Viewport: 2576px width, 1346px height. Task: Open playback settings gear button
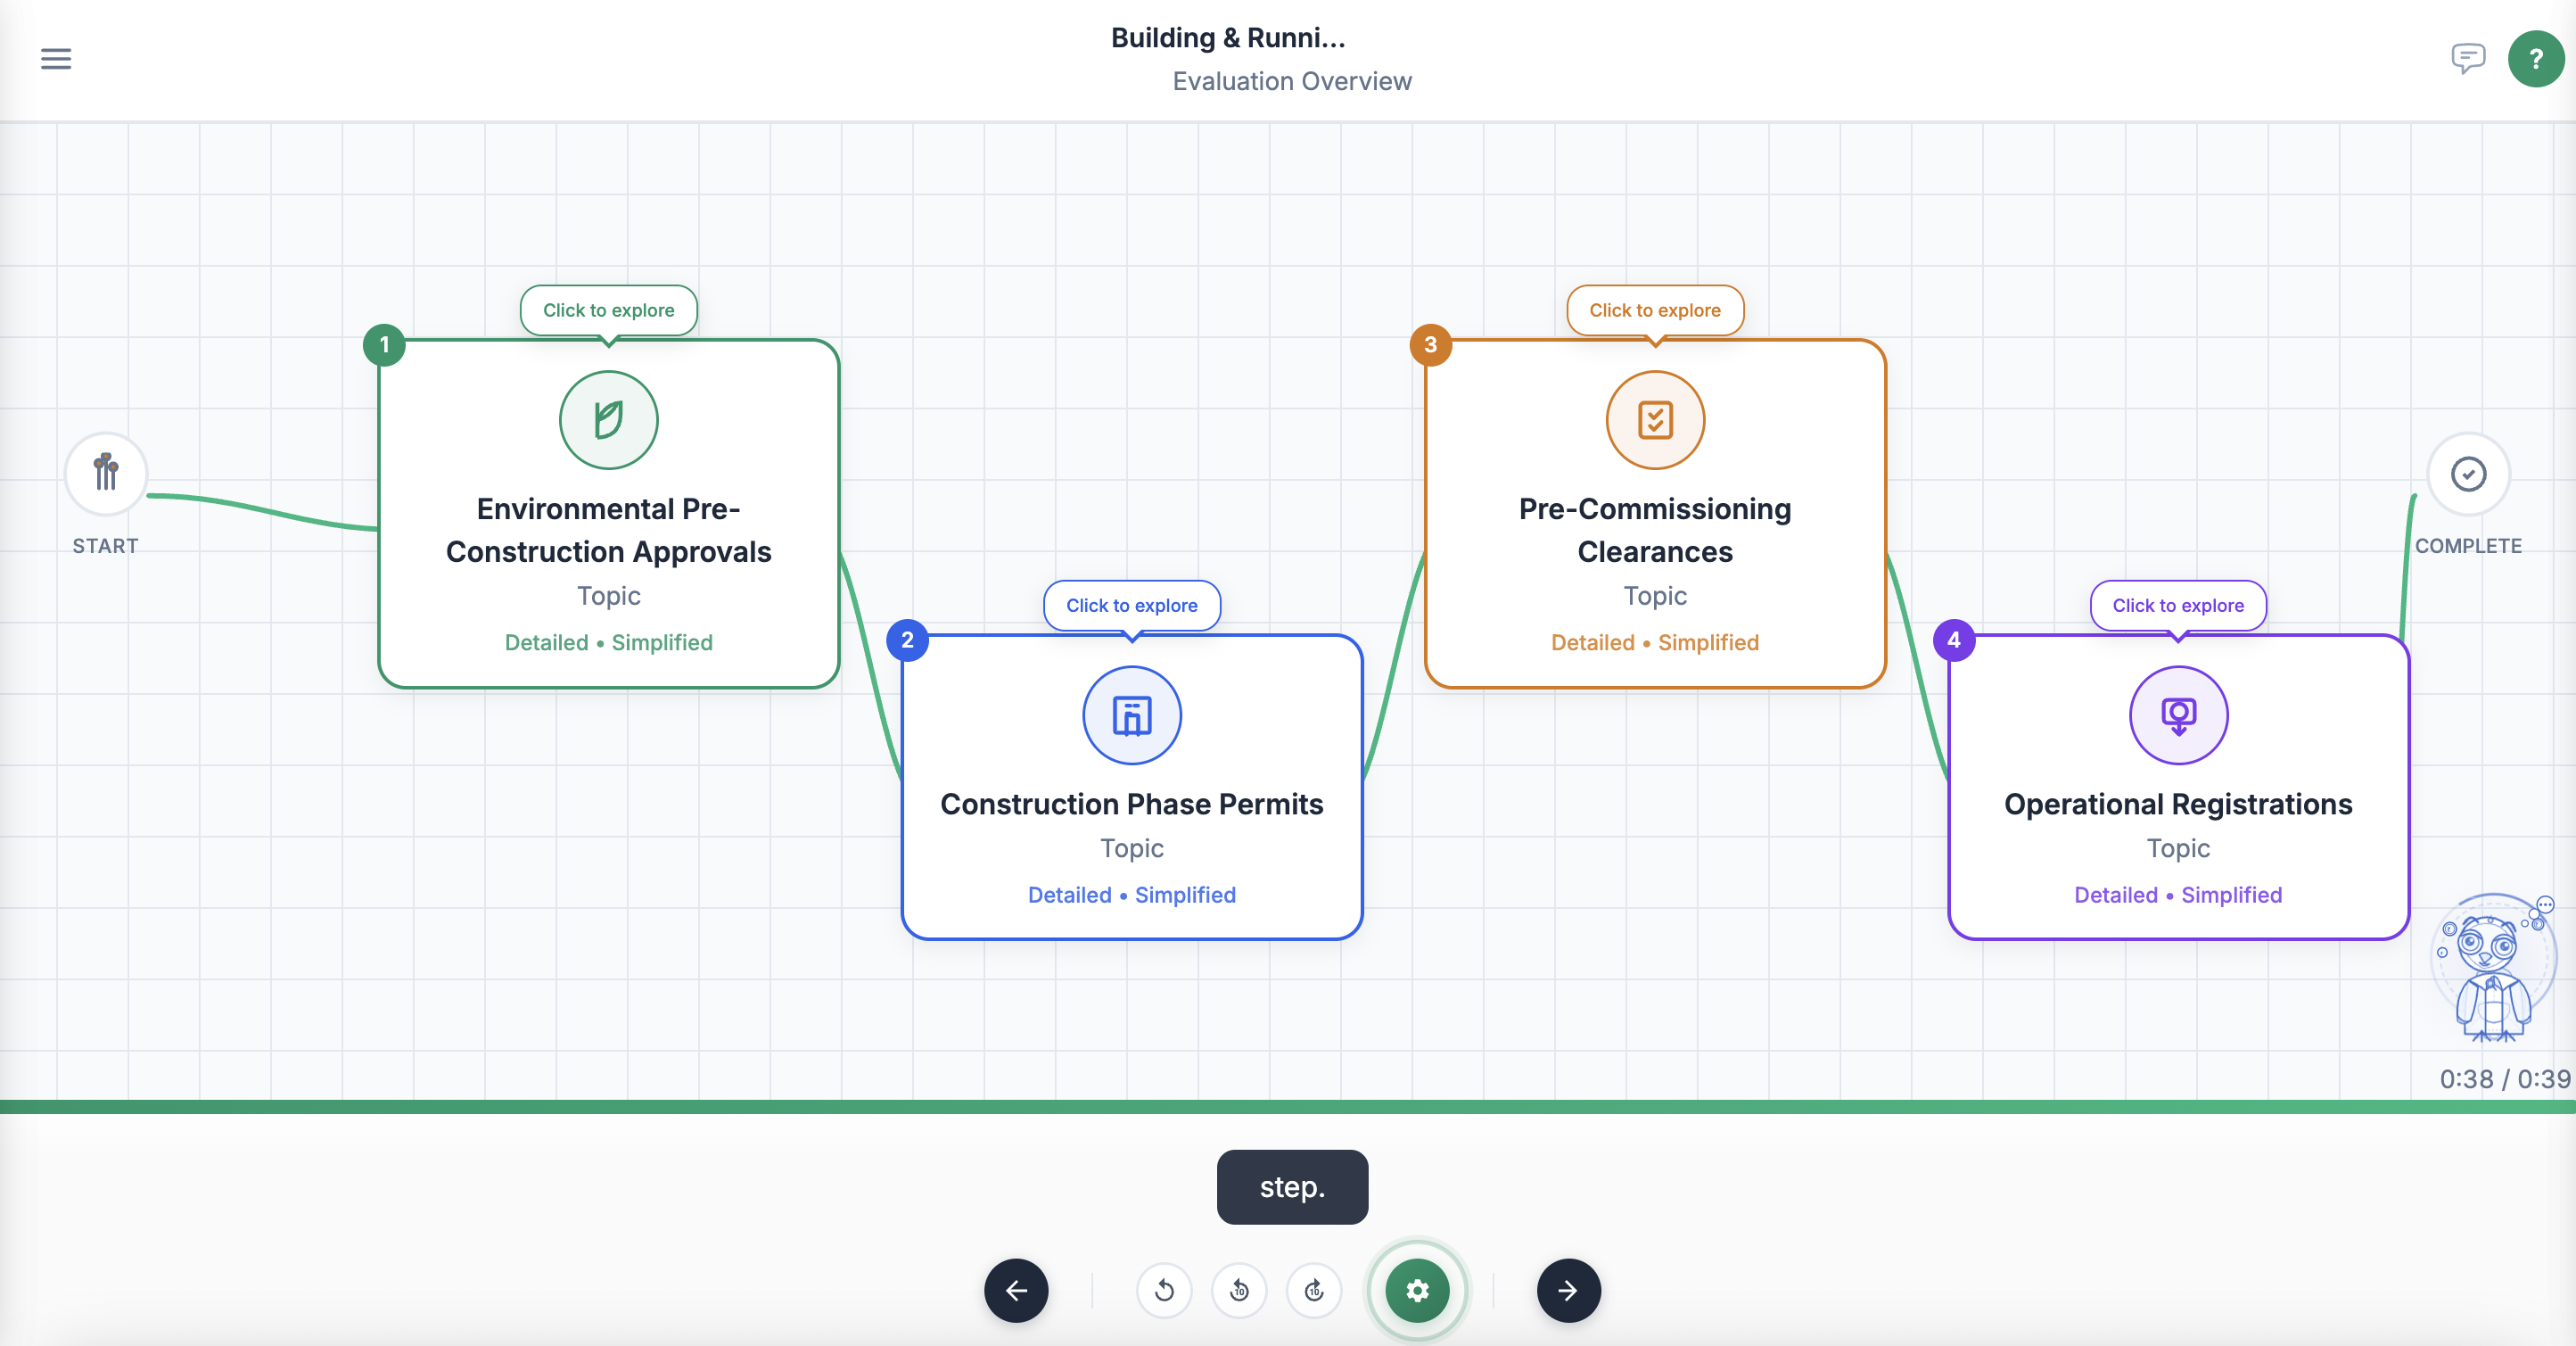(x=1417, y=1290)
